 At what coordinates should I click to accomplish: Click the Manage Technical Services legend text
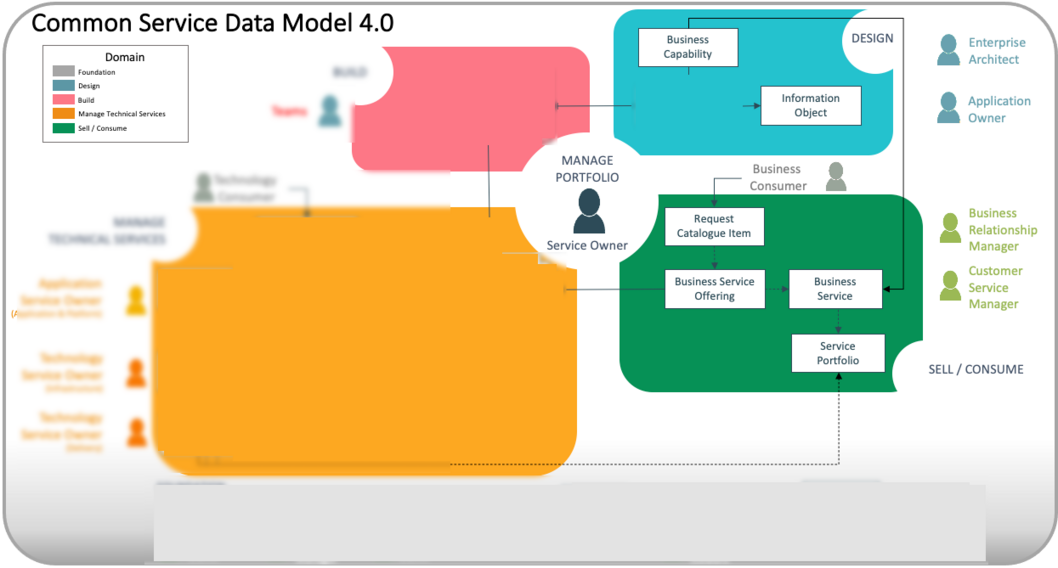tap(121, 114)
